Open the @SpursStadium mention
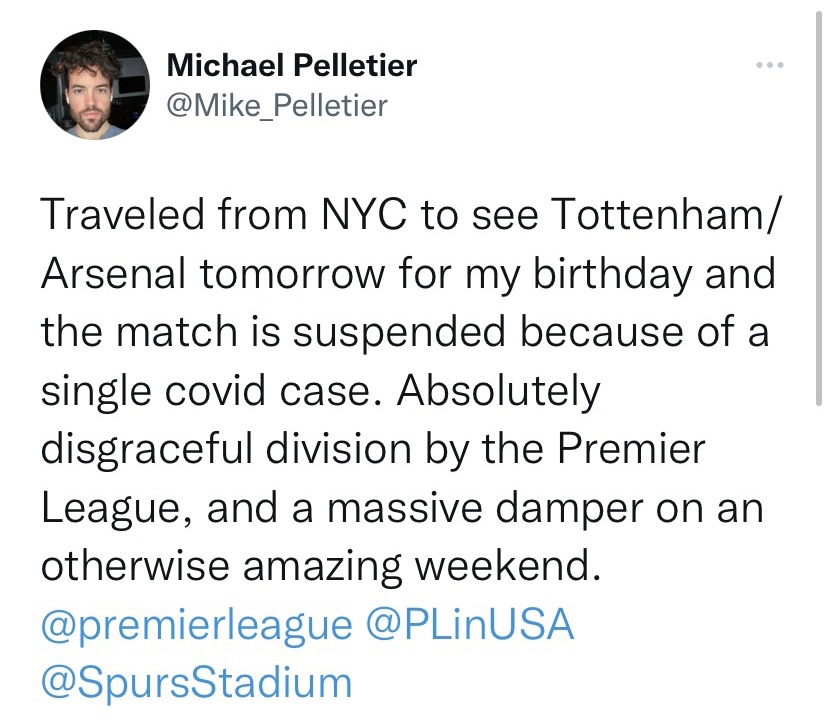The width and height of the screenshot is (828, 725). [x=197, y=683]
